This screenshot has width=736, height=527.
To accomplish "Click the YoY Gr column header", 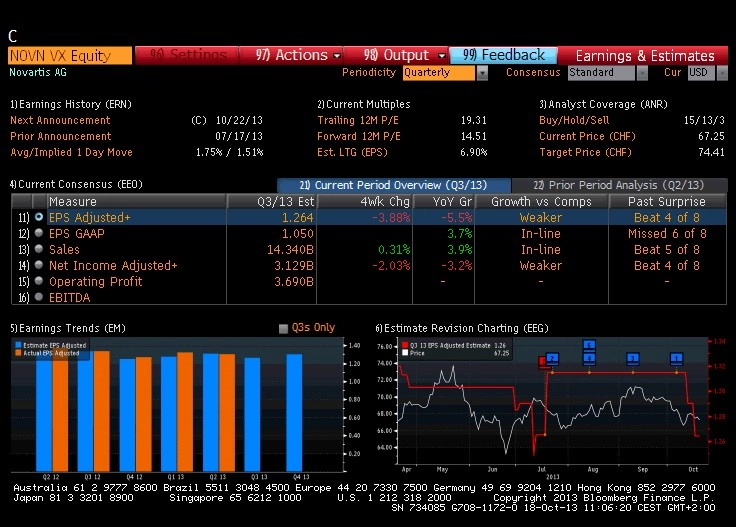I will [444, 201].
